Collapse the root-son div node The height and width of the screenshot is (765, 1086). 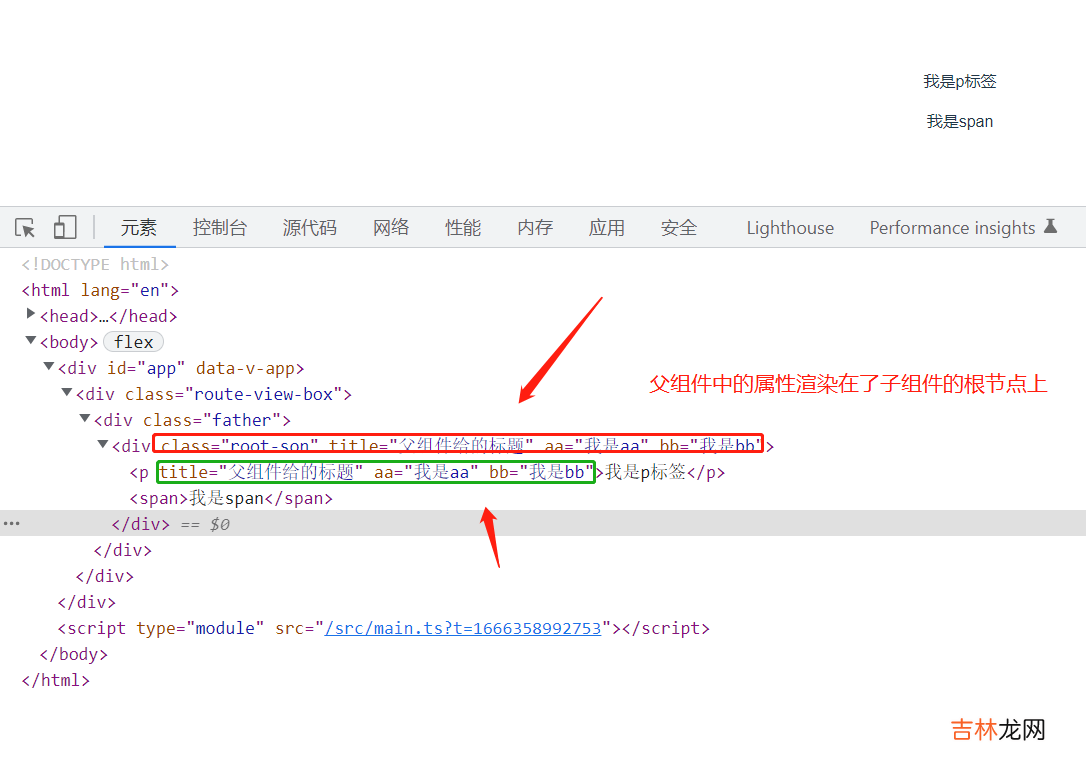[103, 445]
